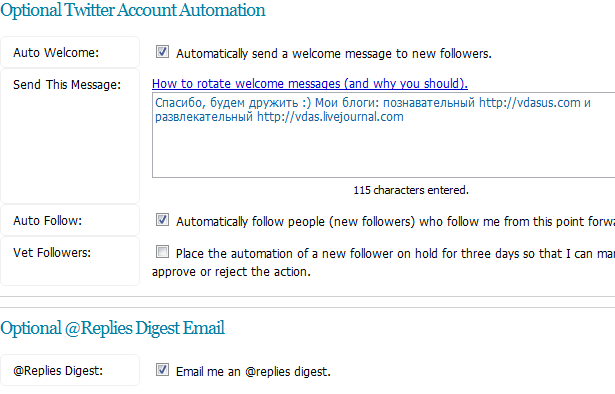Click the "Send This Message:" label
The height and width of the screenshot is (394, 615).
[x=67, y=85]
